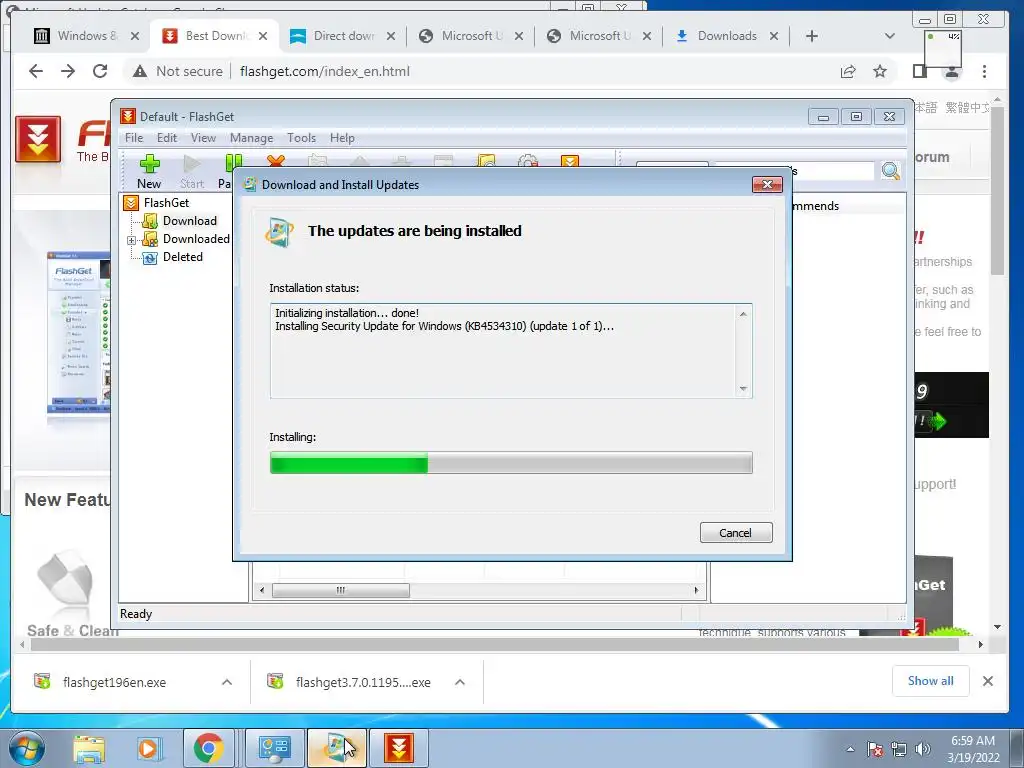The height and width of the screenshot is (768, 1024).
Task: Go forward in Chrome
Action: click(68, 71)
